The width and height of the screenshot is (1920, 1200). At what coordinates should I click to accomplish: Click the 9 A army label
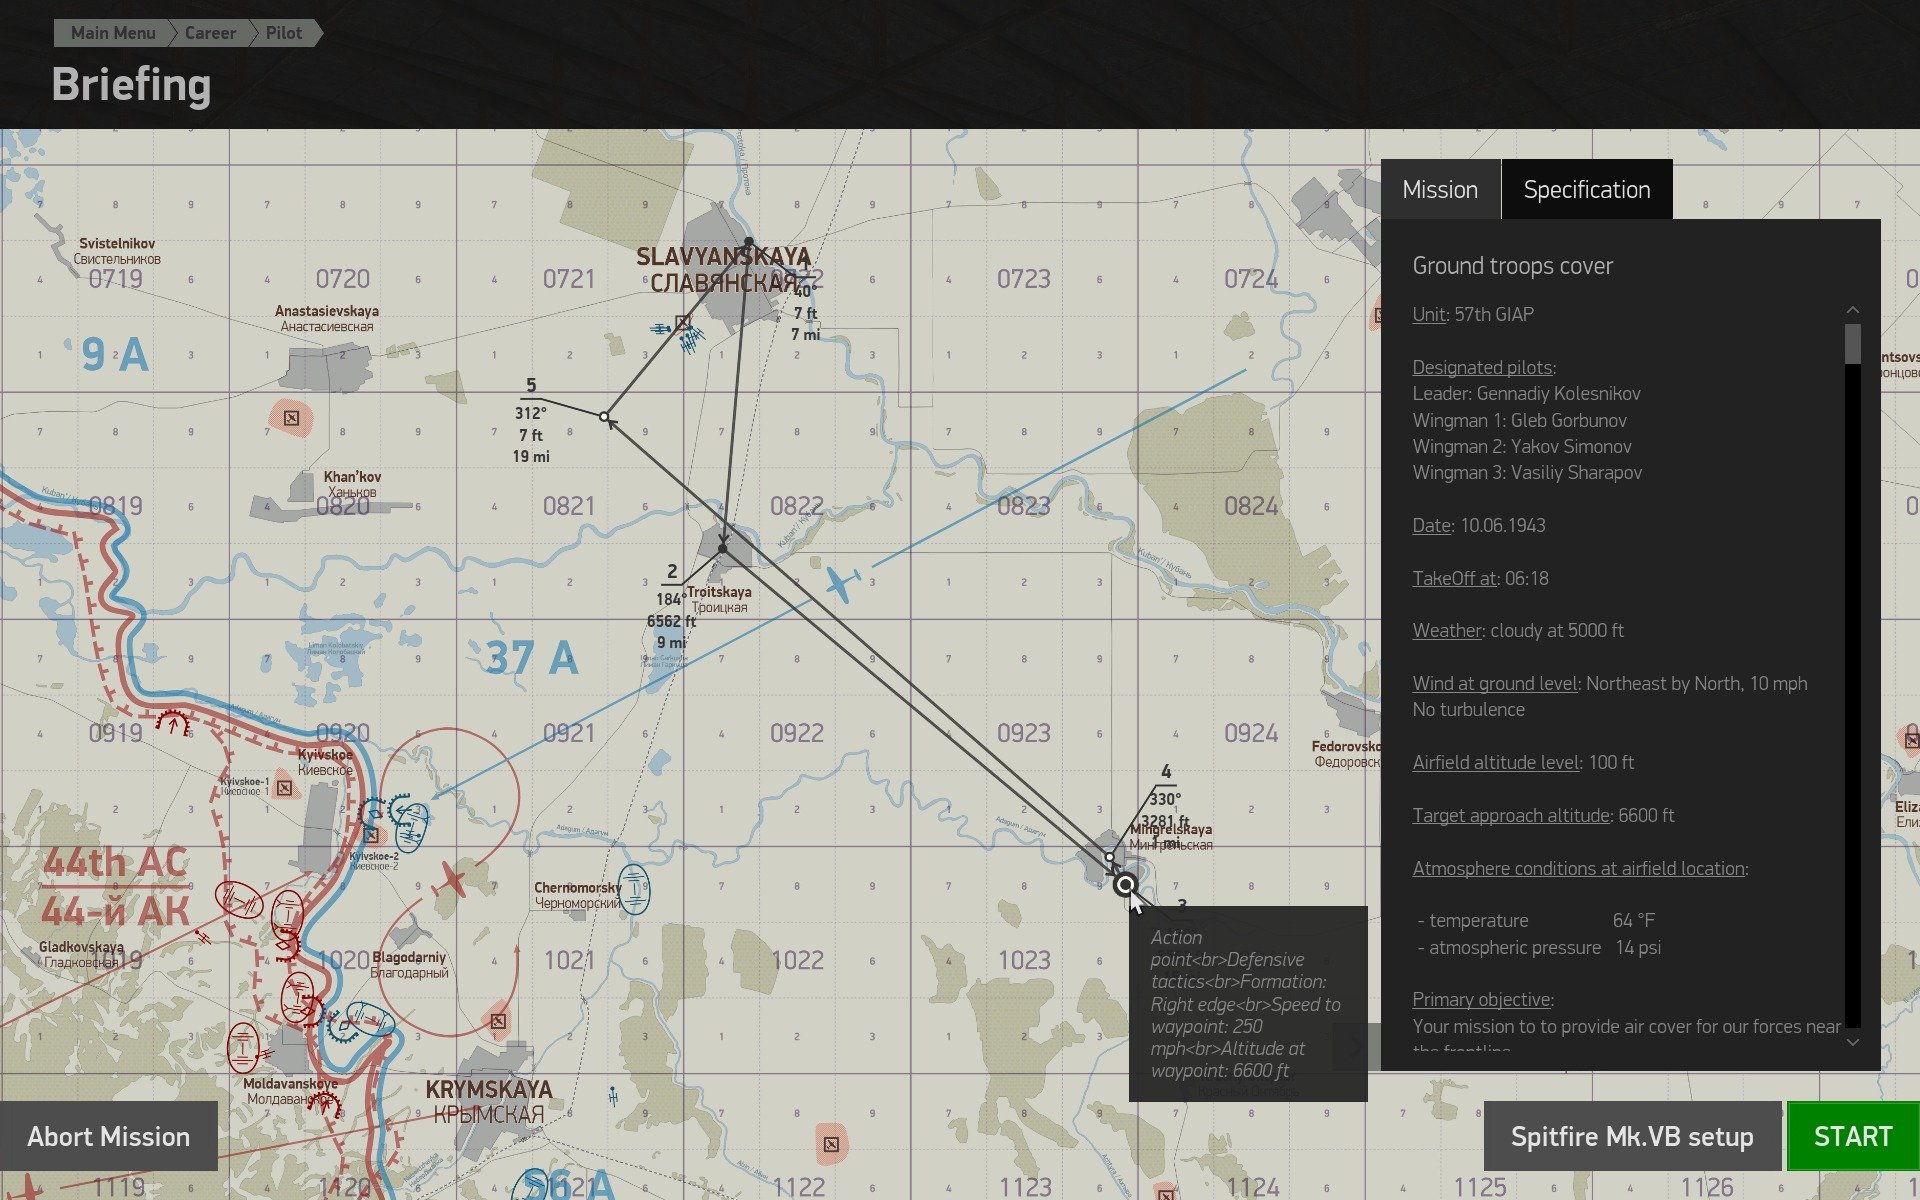(114, 354)
